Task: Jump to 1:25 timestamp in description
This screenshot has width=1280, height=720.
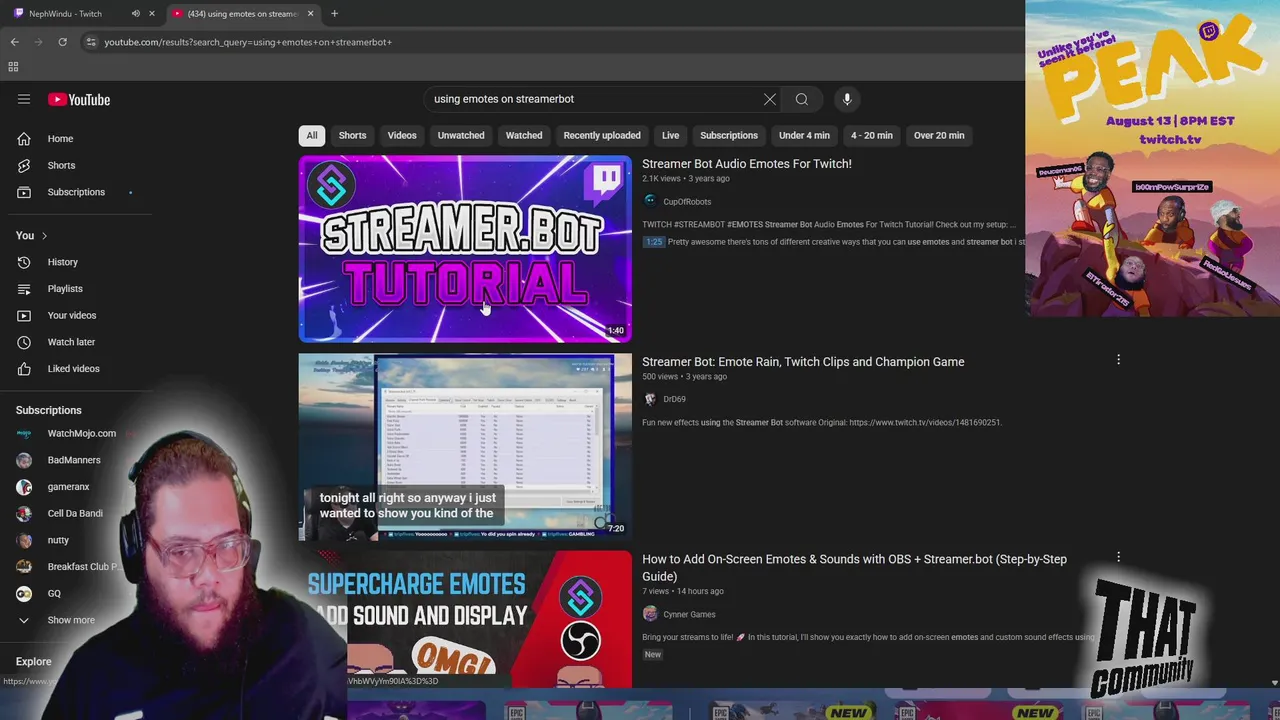Action: click(654, 242)
